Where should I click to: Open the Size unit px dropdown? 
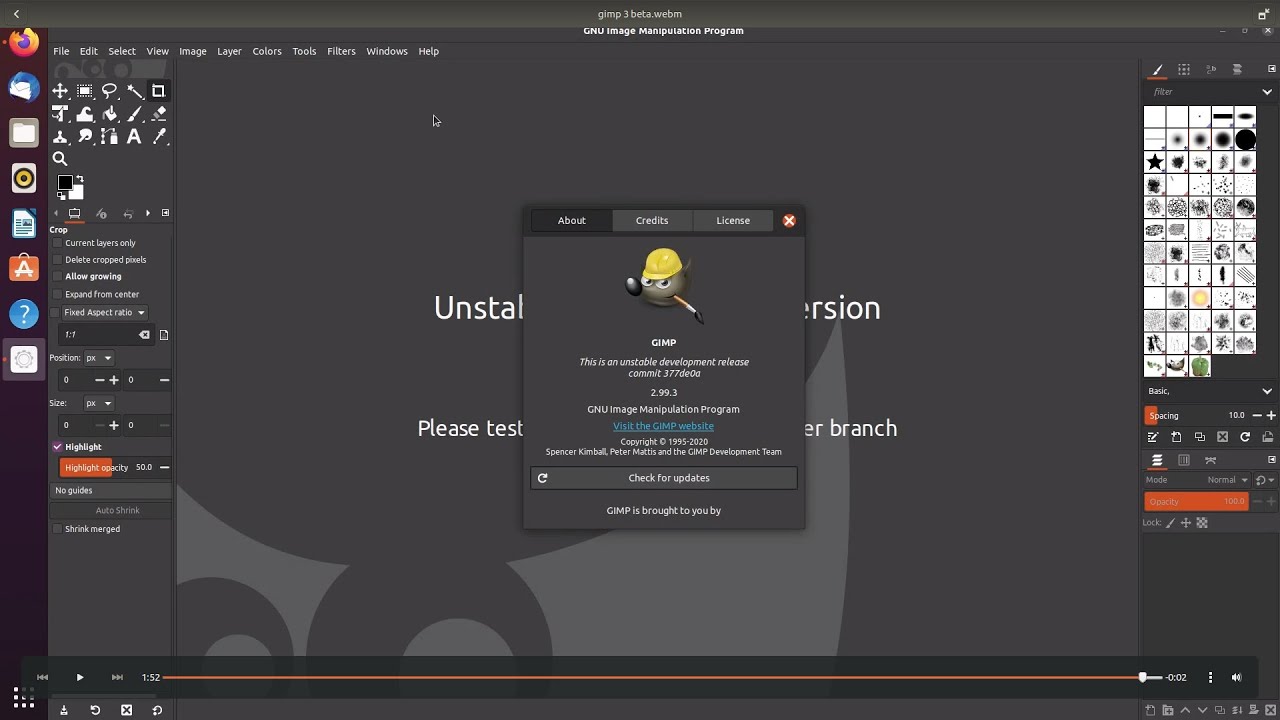(x=98, y=403)
